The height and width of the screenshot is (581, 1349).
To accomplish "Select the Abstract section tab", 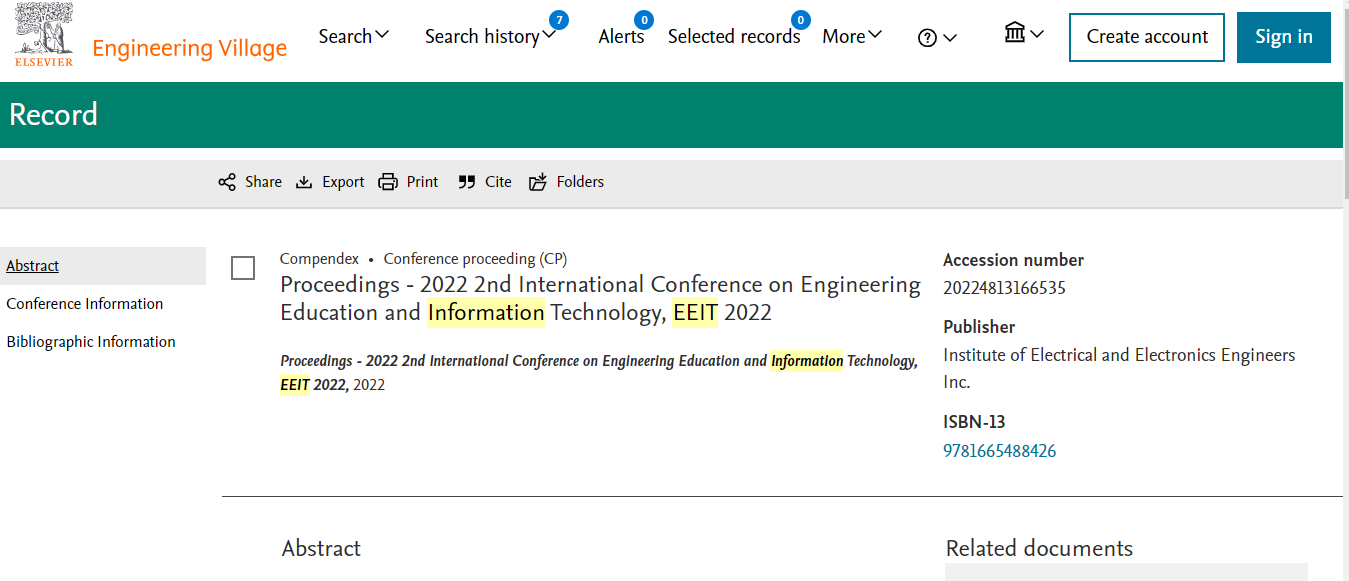I will (x=103, y=266).
